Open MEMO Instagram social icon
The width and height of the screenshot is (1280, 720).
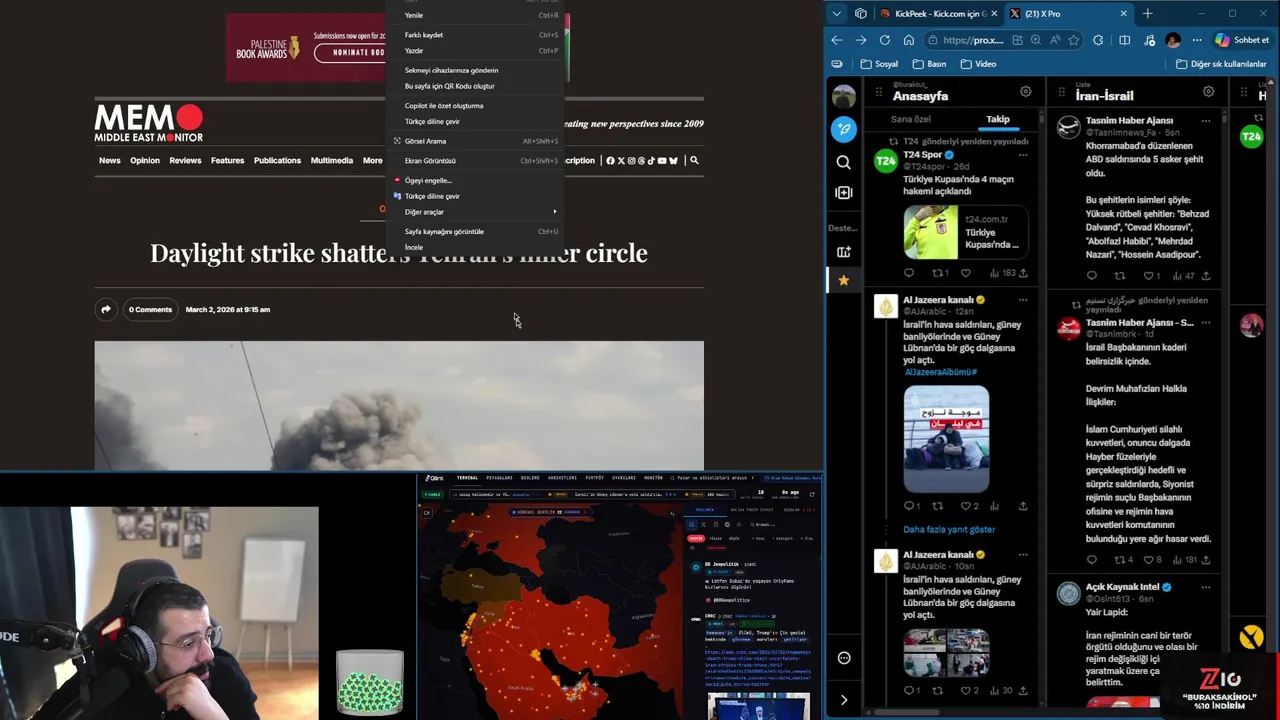[631, 160]
